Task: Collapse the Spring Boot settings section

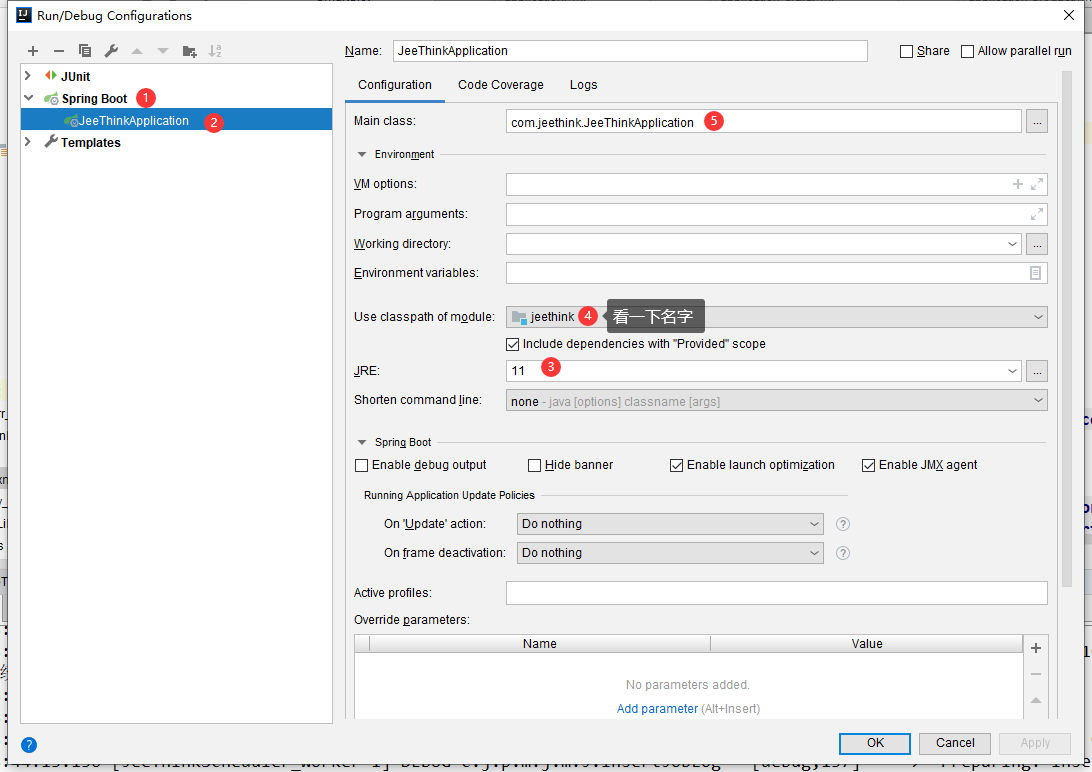Action: [361, 442]
